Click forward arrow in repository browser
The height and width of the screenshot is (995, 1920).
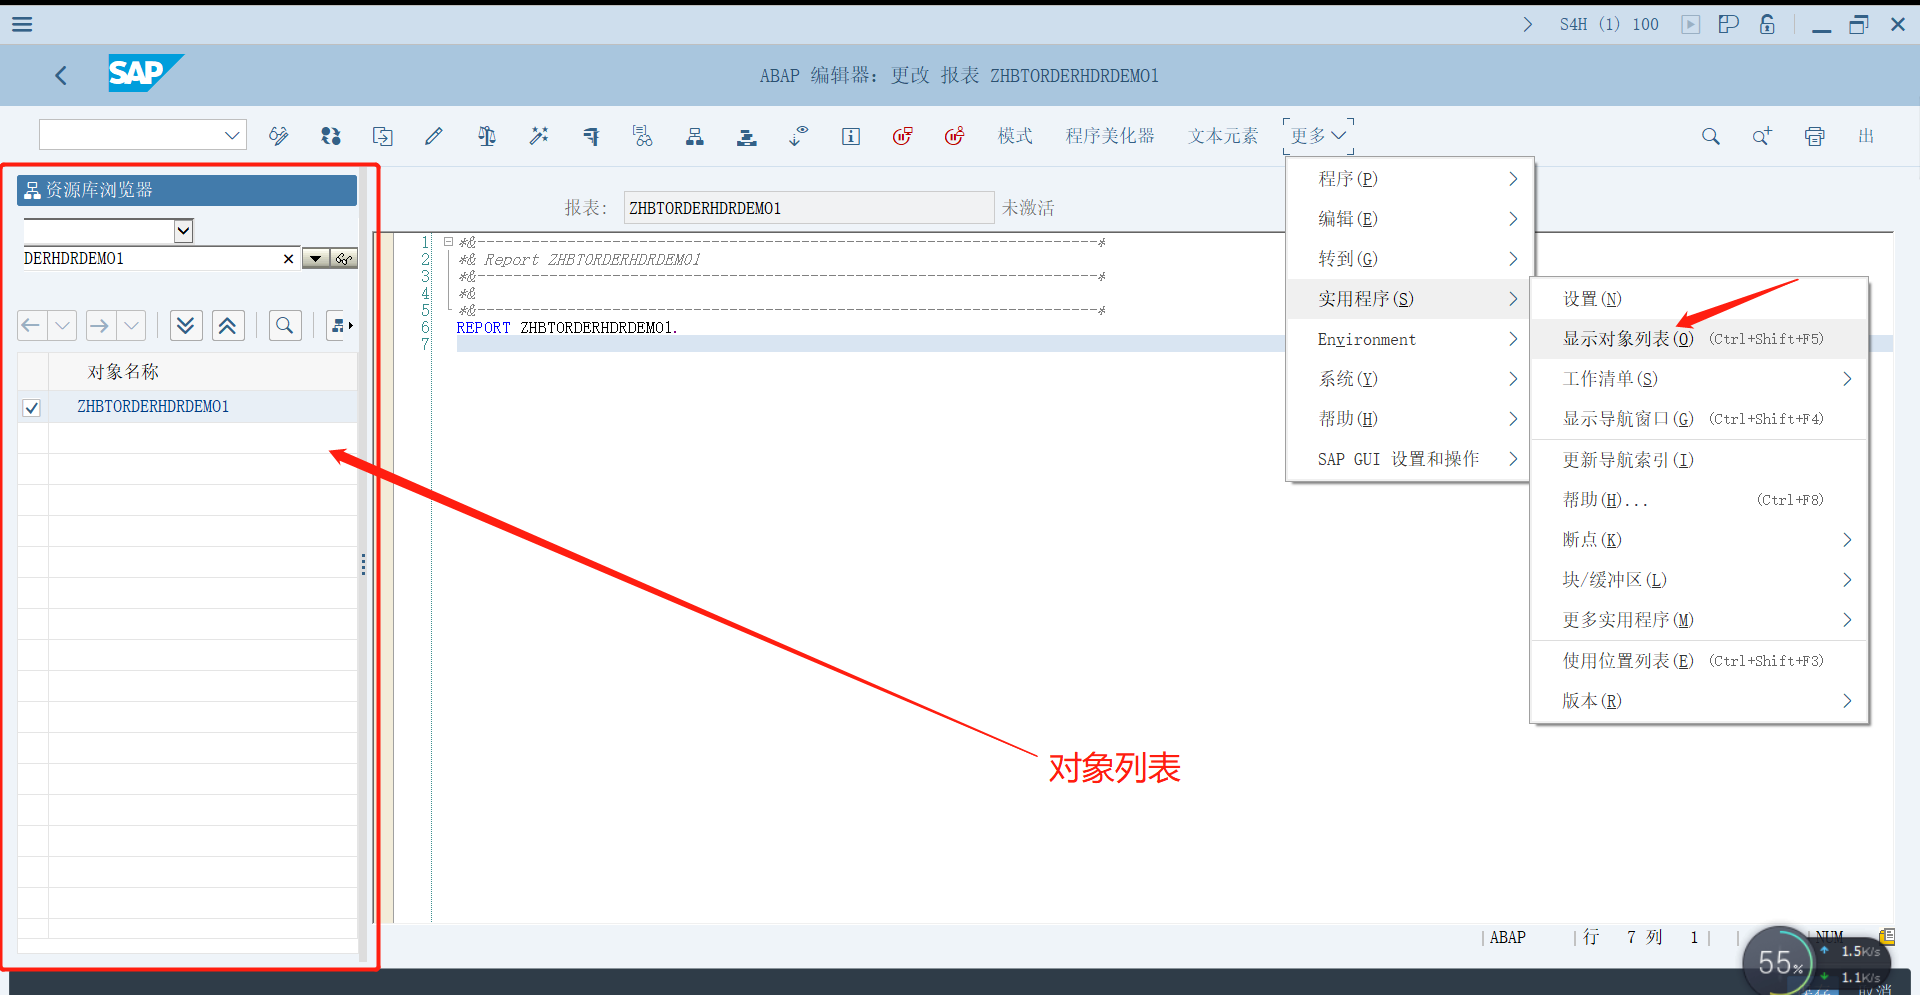(99, 325)
